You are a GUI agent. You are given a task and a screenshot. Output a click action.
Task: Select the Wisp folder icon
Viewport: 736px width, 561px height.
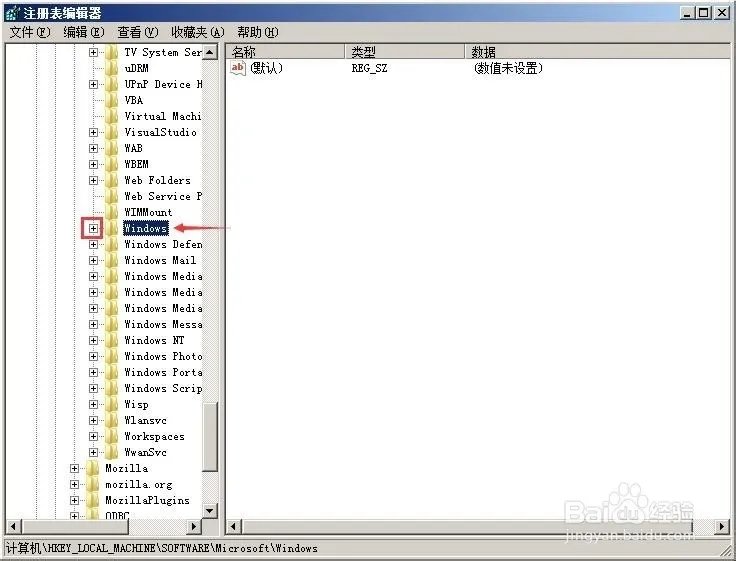pos(112,404)
